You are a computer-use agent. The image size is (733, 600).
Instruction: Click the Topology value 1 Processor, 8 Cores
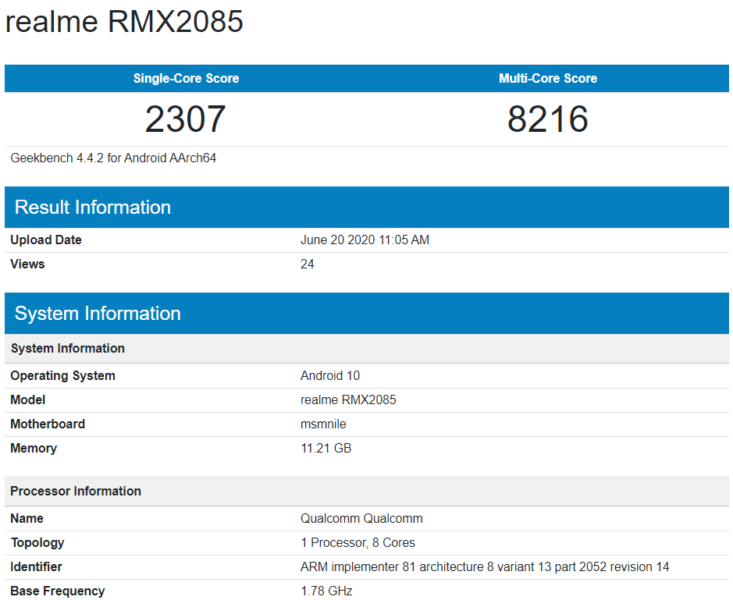(x=358, y=542)
